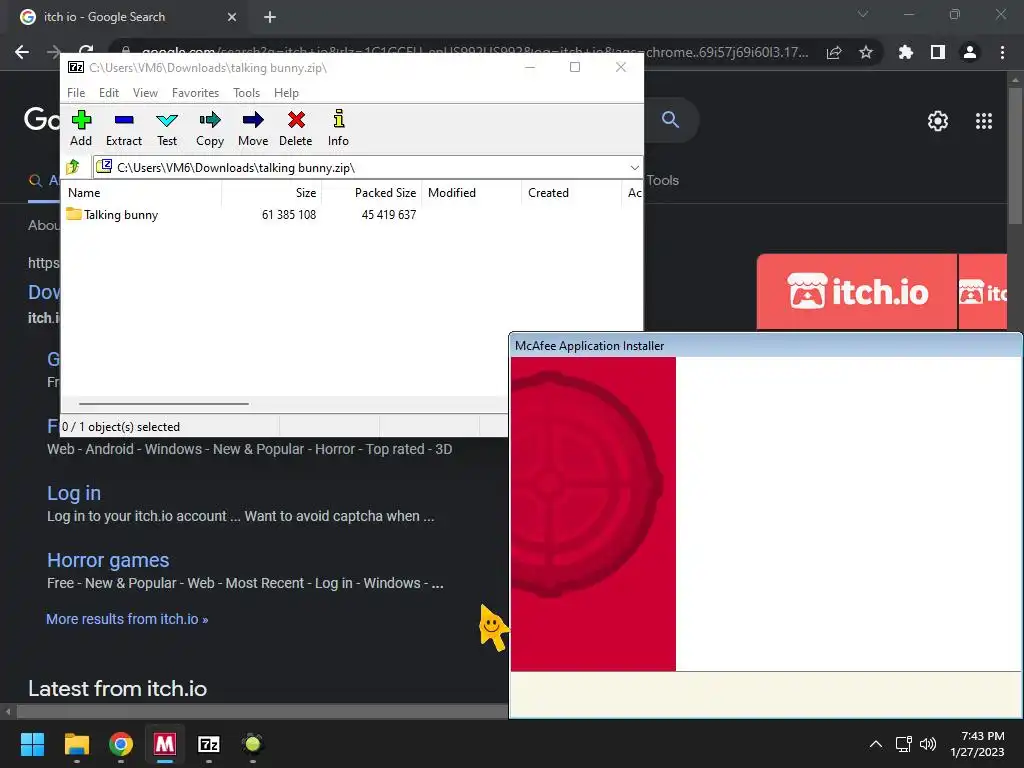Close the 'itch io - Google Search' tab
The image size is (1024, 768).
click(232, 17)
